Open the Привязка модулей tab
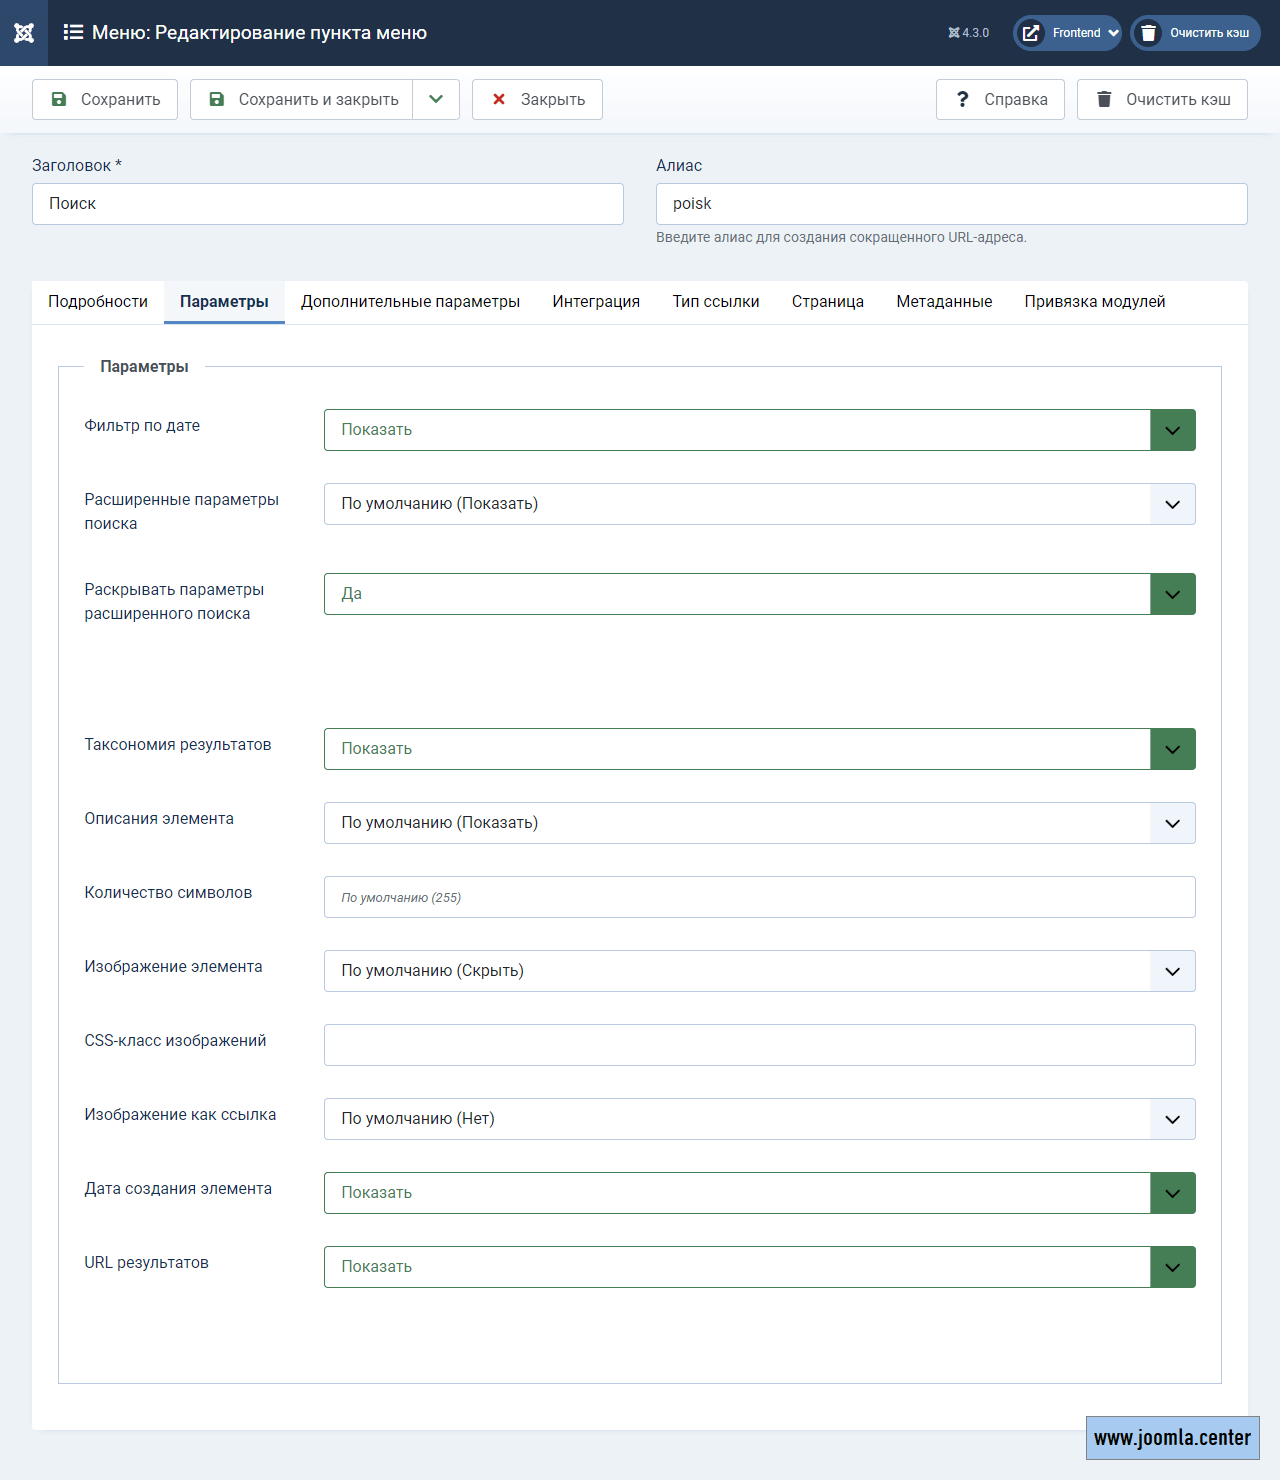Viewport: 1280px width, 1480px height. 1094,302
